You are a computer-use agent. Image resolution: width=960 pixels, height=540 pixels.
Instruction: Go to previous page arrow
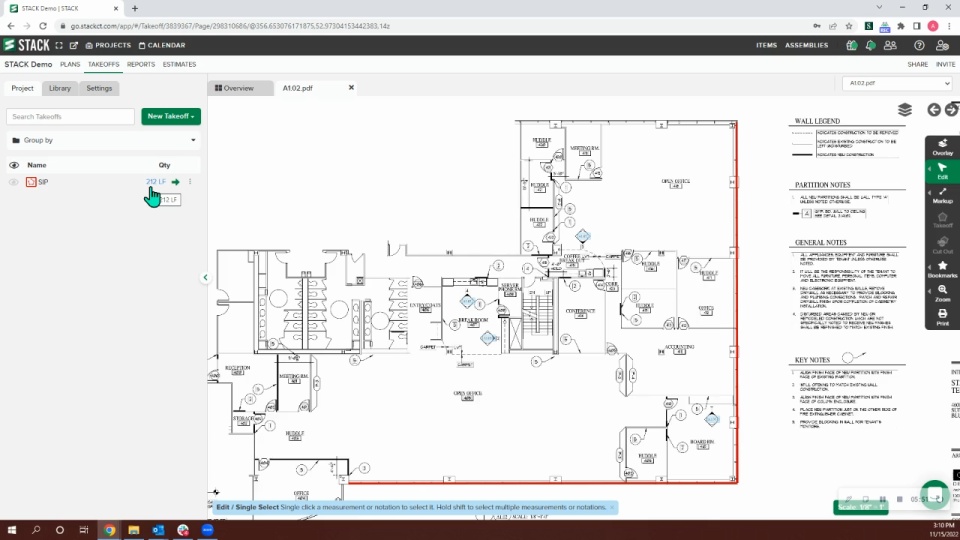pos(934,110)
